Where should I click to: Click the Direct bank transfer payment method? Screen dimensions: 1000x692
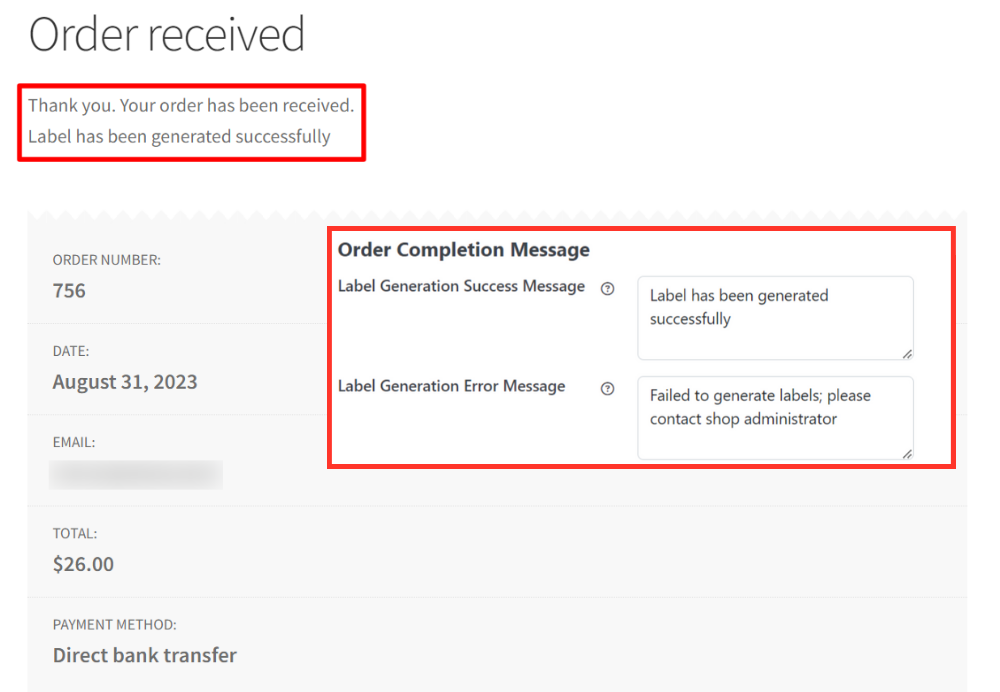click(x=145, y=655)
